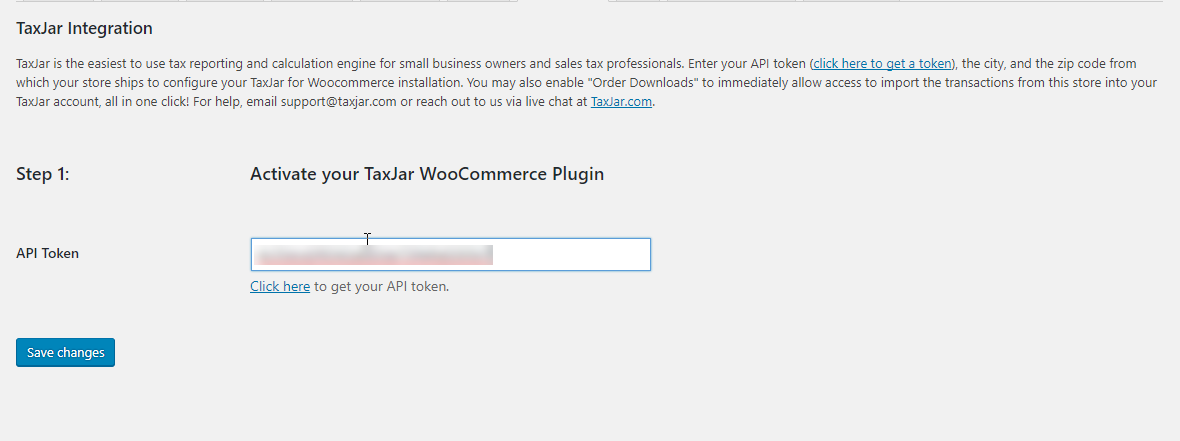Viewport: 1180px width, 441px height.
Task: Click the support@taxjar.com email text
Action: click(339, 102)
